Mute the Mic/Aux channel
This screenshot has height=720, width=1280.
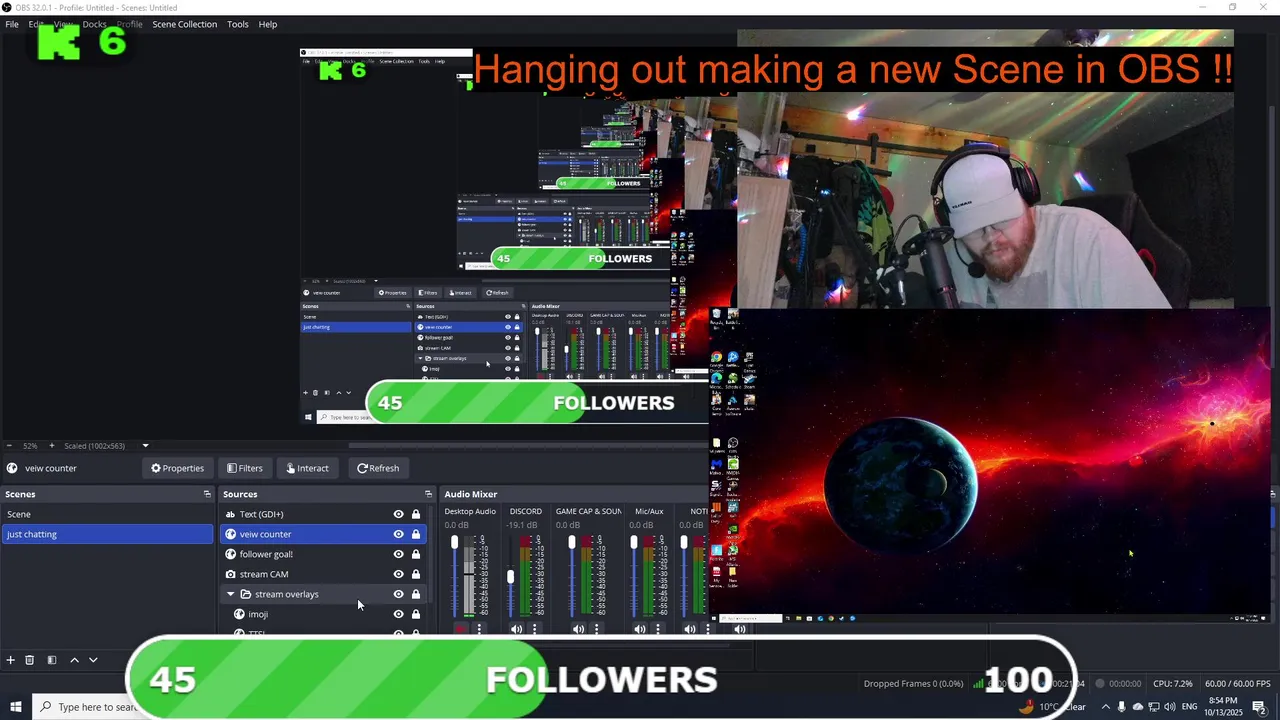(640, 629)
